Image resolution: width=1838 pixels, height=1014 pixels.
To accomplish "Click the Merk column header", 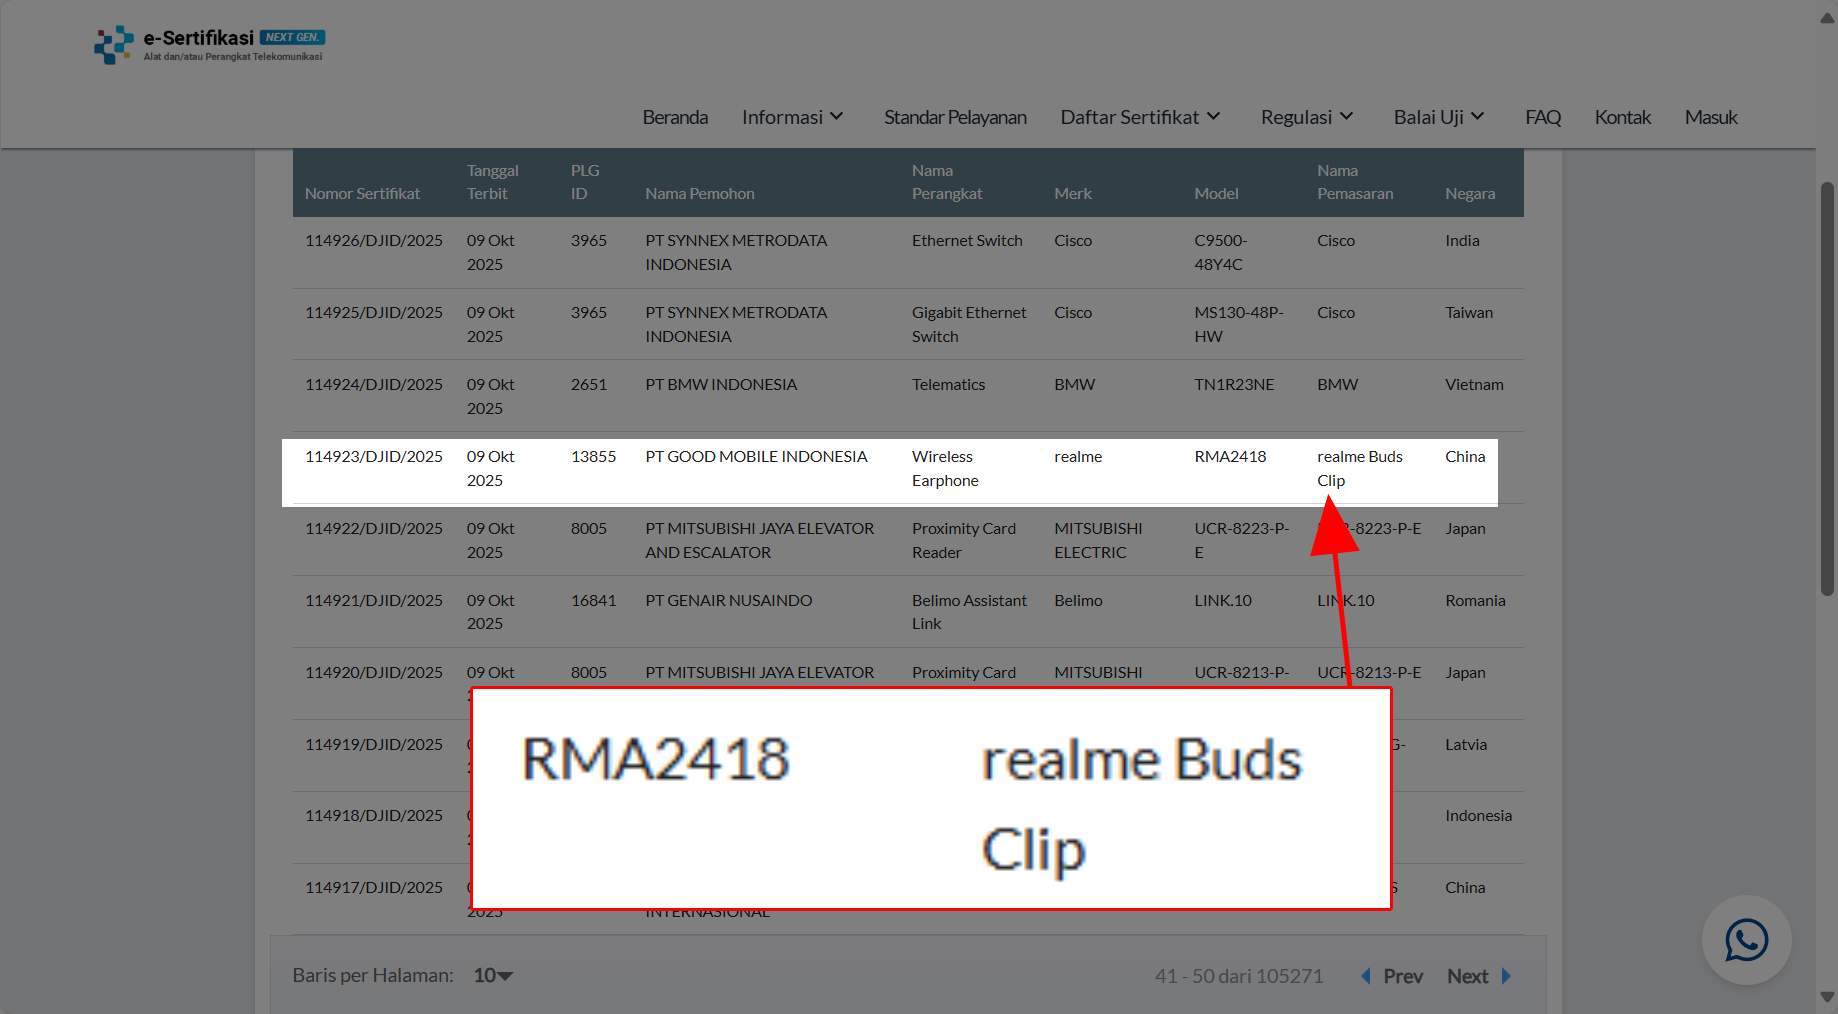I will [1073, 193].
